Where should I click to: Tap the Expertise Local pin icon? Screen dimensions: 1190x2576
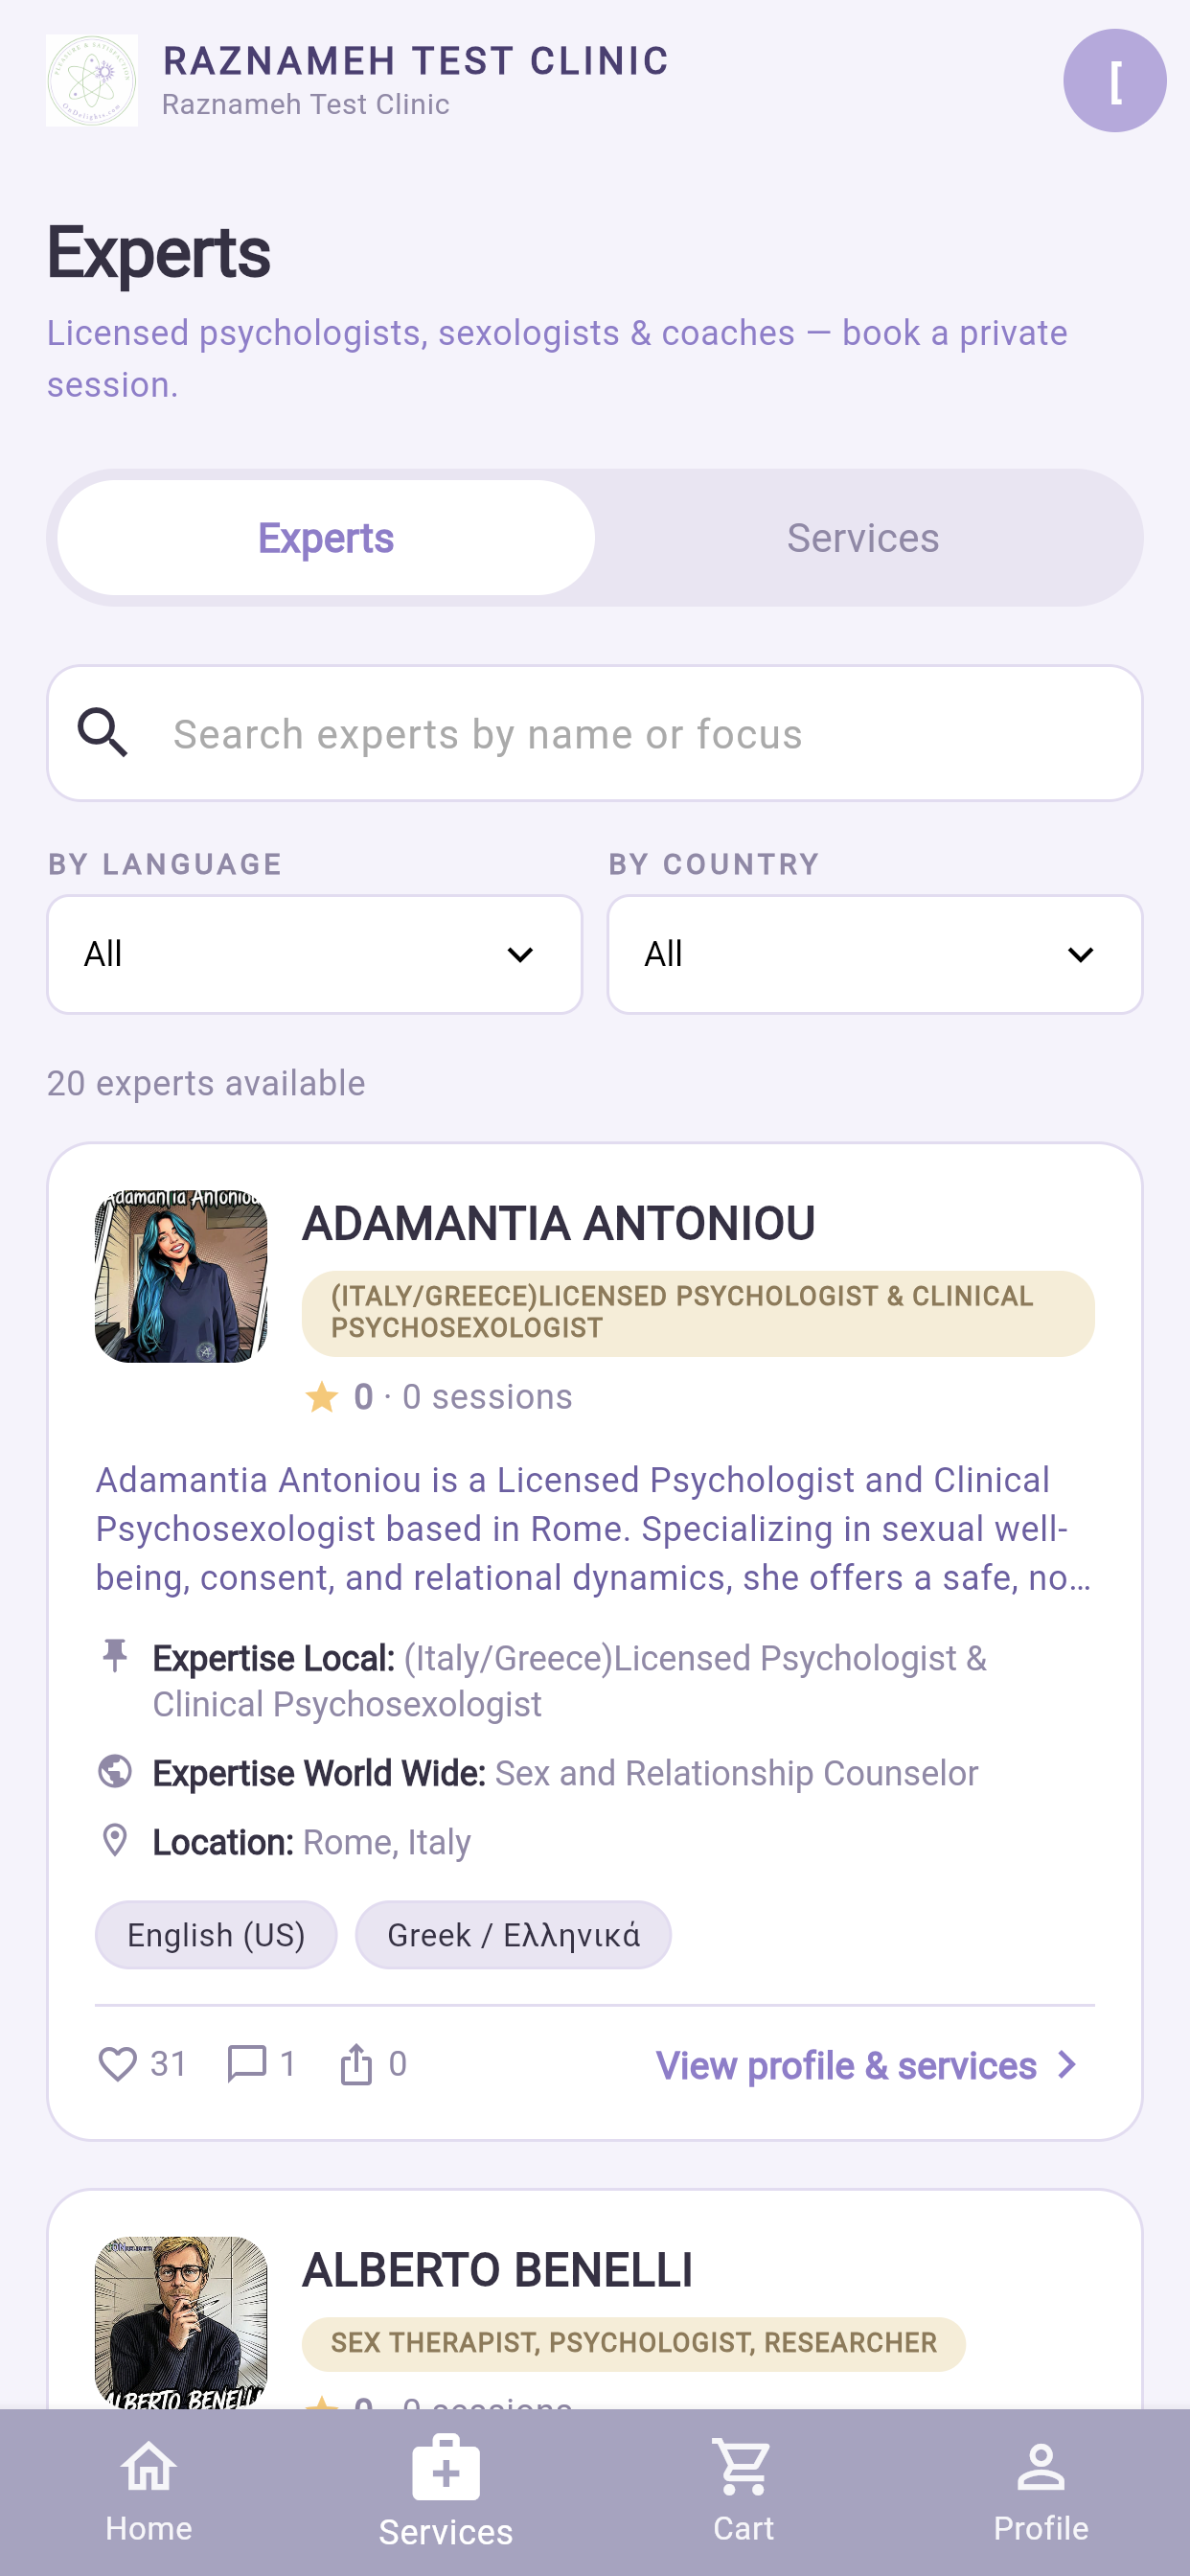(x=115, y=1656)
